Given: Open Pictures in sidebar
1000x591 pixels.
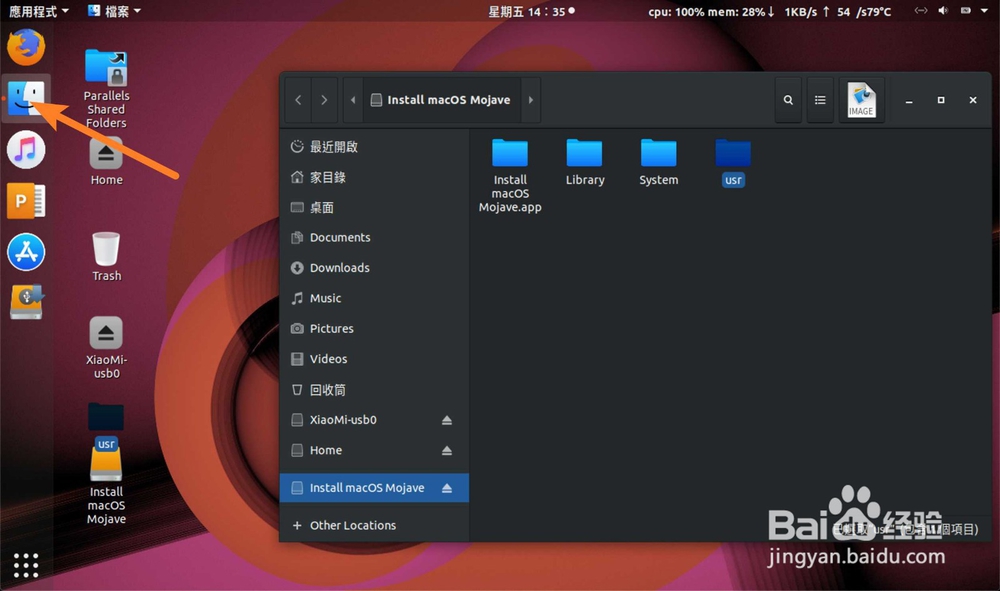Looking at the screenshot, I should point(374,328).
